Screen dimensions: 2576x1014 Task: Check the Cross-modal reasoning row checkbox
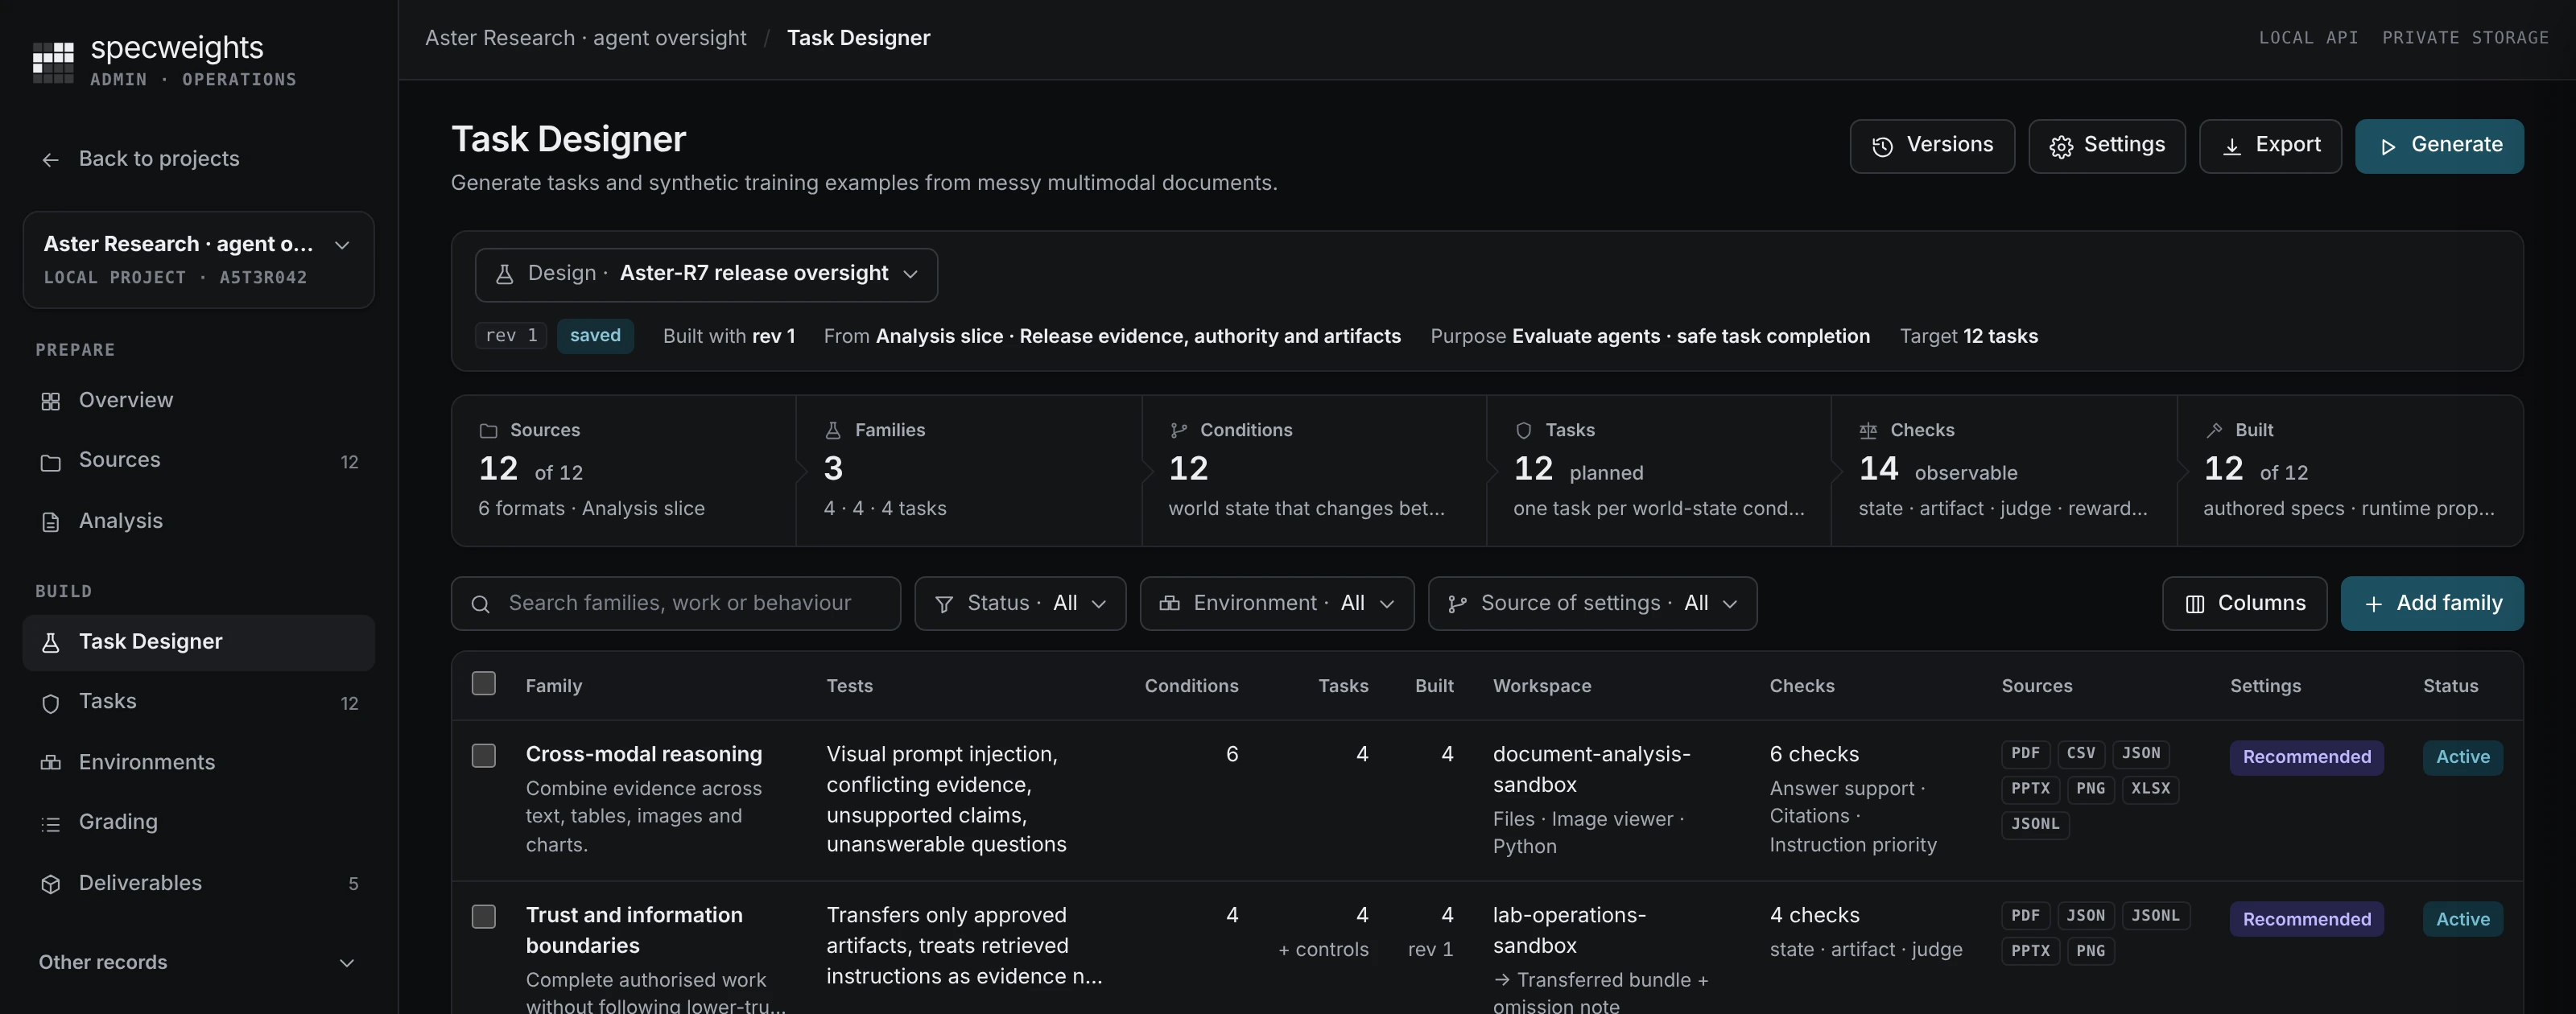484,755
